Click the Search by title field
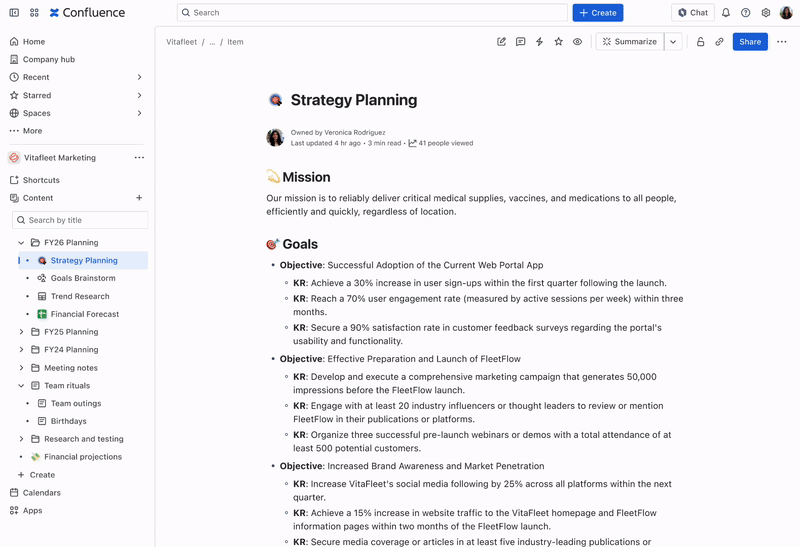The image size is (800, 547). (80, 220)
